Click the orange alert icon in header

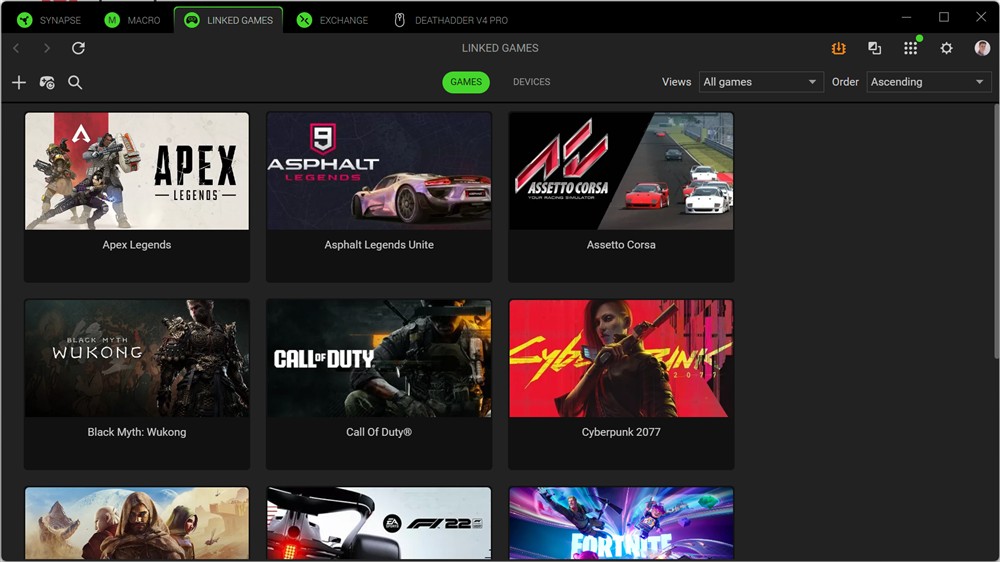[838, 48]
